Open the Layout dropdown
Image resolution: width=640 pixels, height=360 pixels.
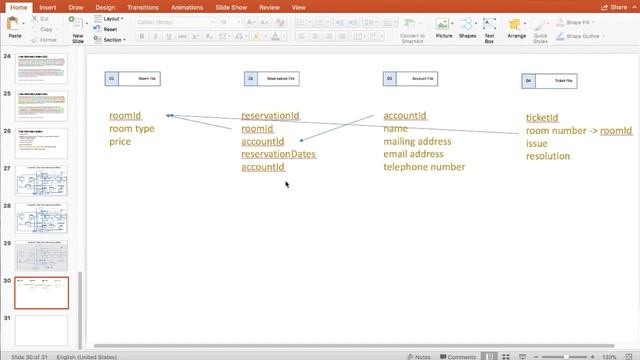(x=109, y=19)
